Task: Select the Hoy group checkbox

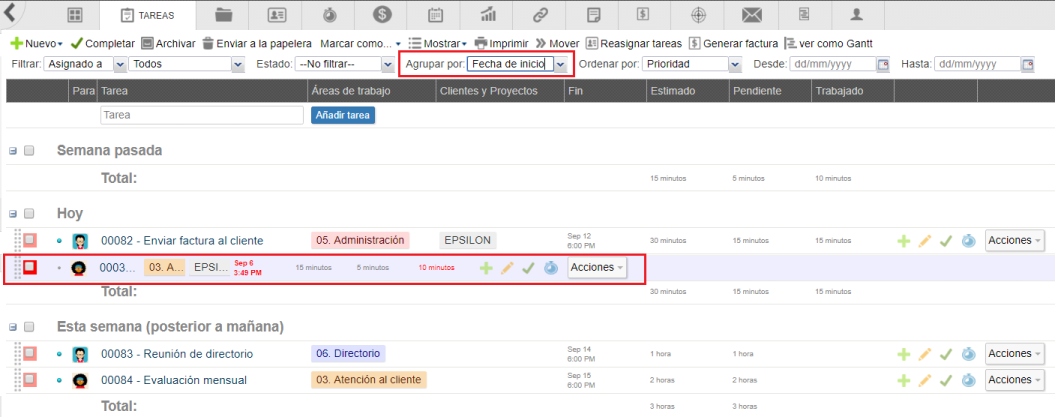Action: (x=29, y=213)
